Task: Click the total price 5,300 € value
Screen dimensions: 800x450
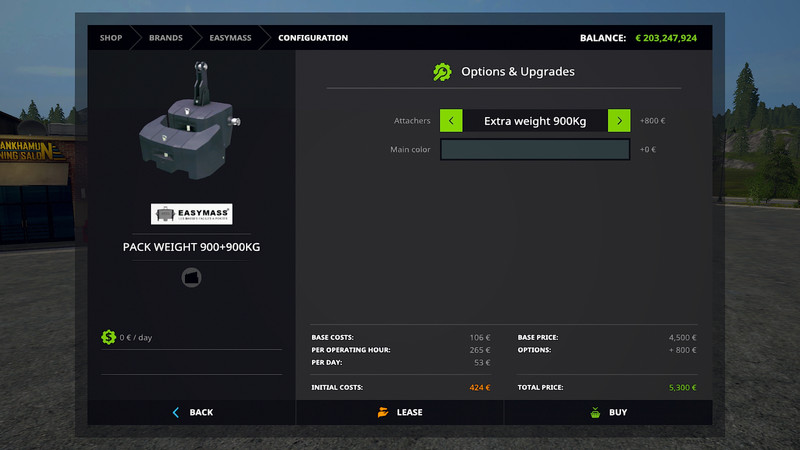Action: click(x=682, y=387)
